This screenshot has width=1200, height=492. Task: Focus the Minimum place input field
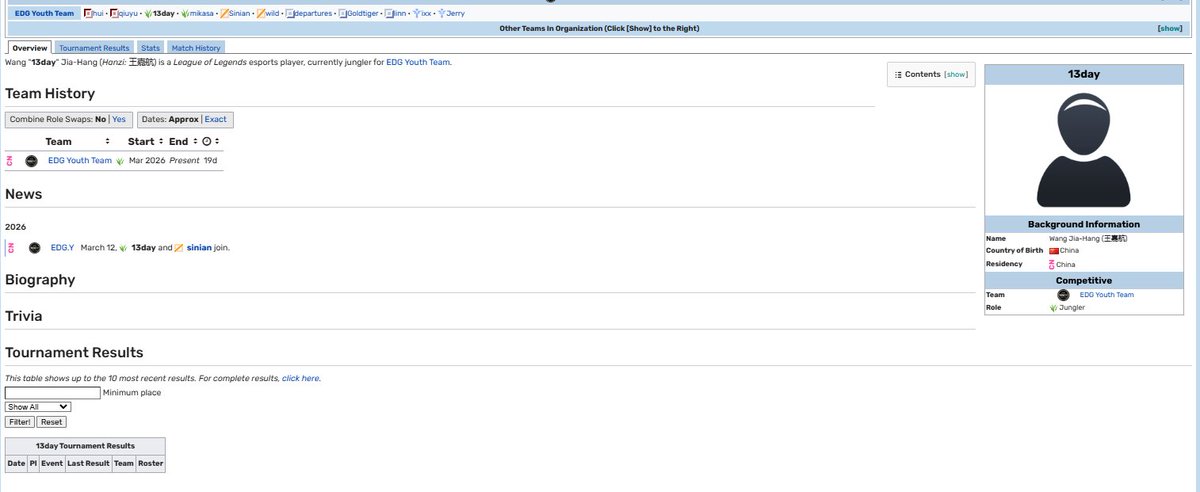pos(53,393)
